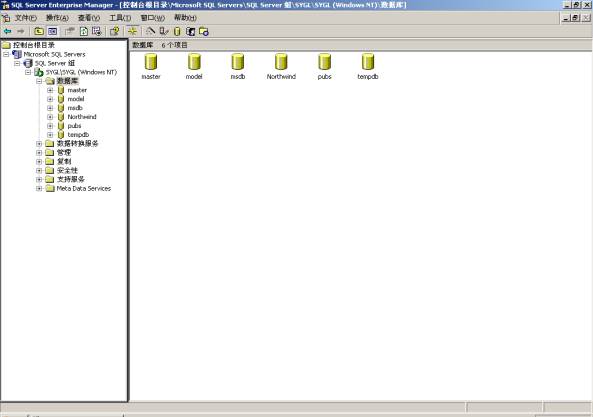Click the Register Server toolbar icon

164,31
